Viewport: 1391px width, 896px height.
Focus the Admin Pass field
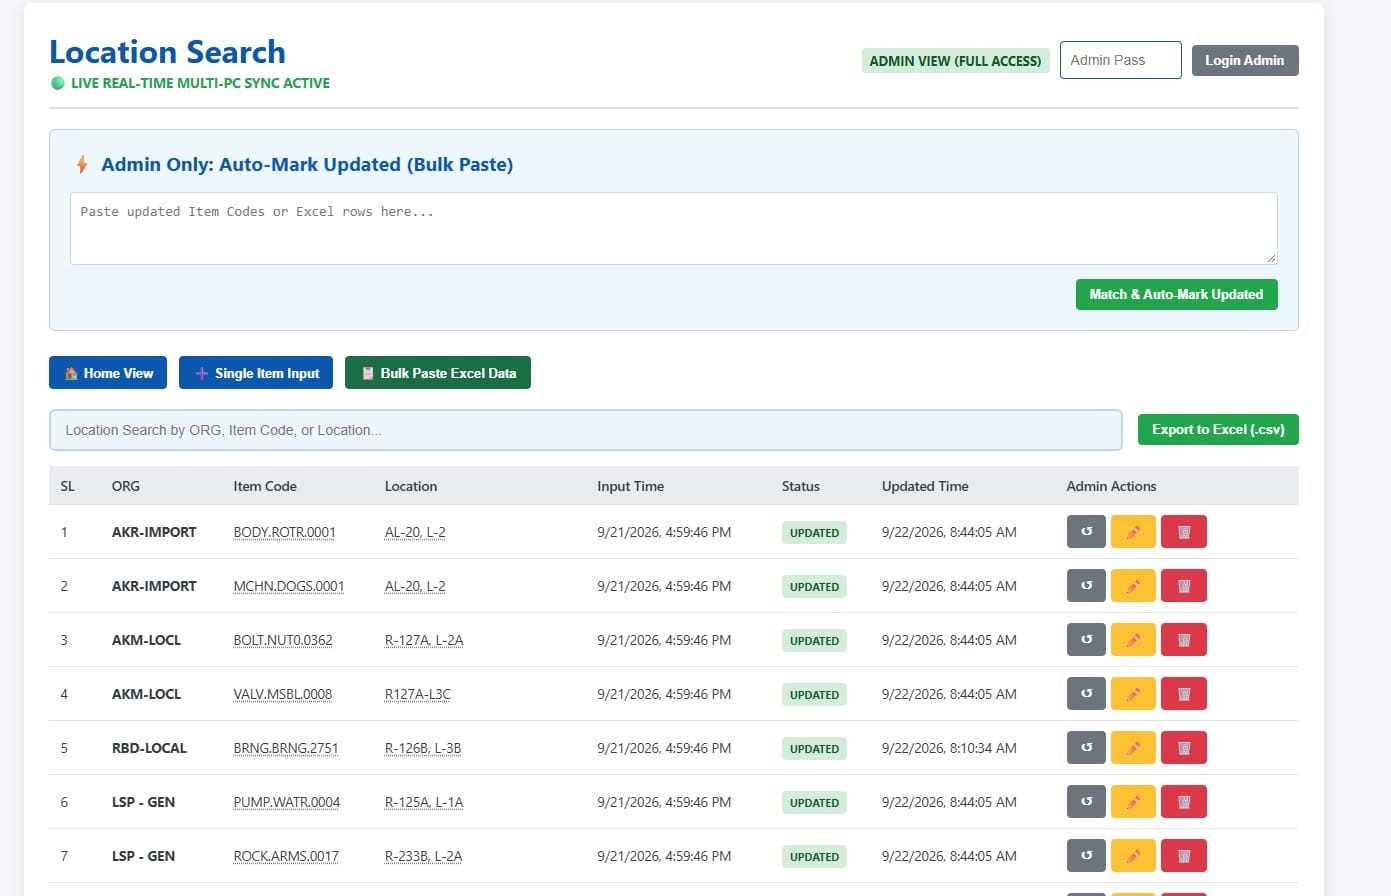click(1120, 60)
